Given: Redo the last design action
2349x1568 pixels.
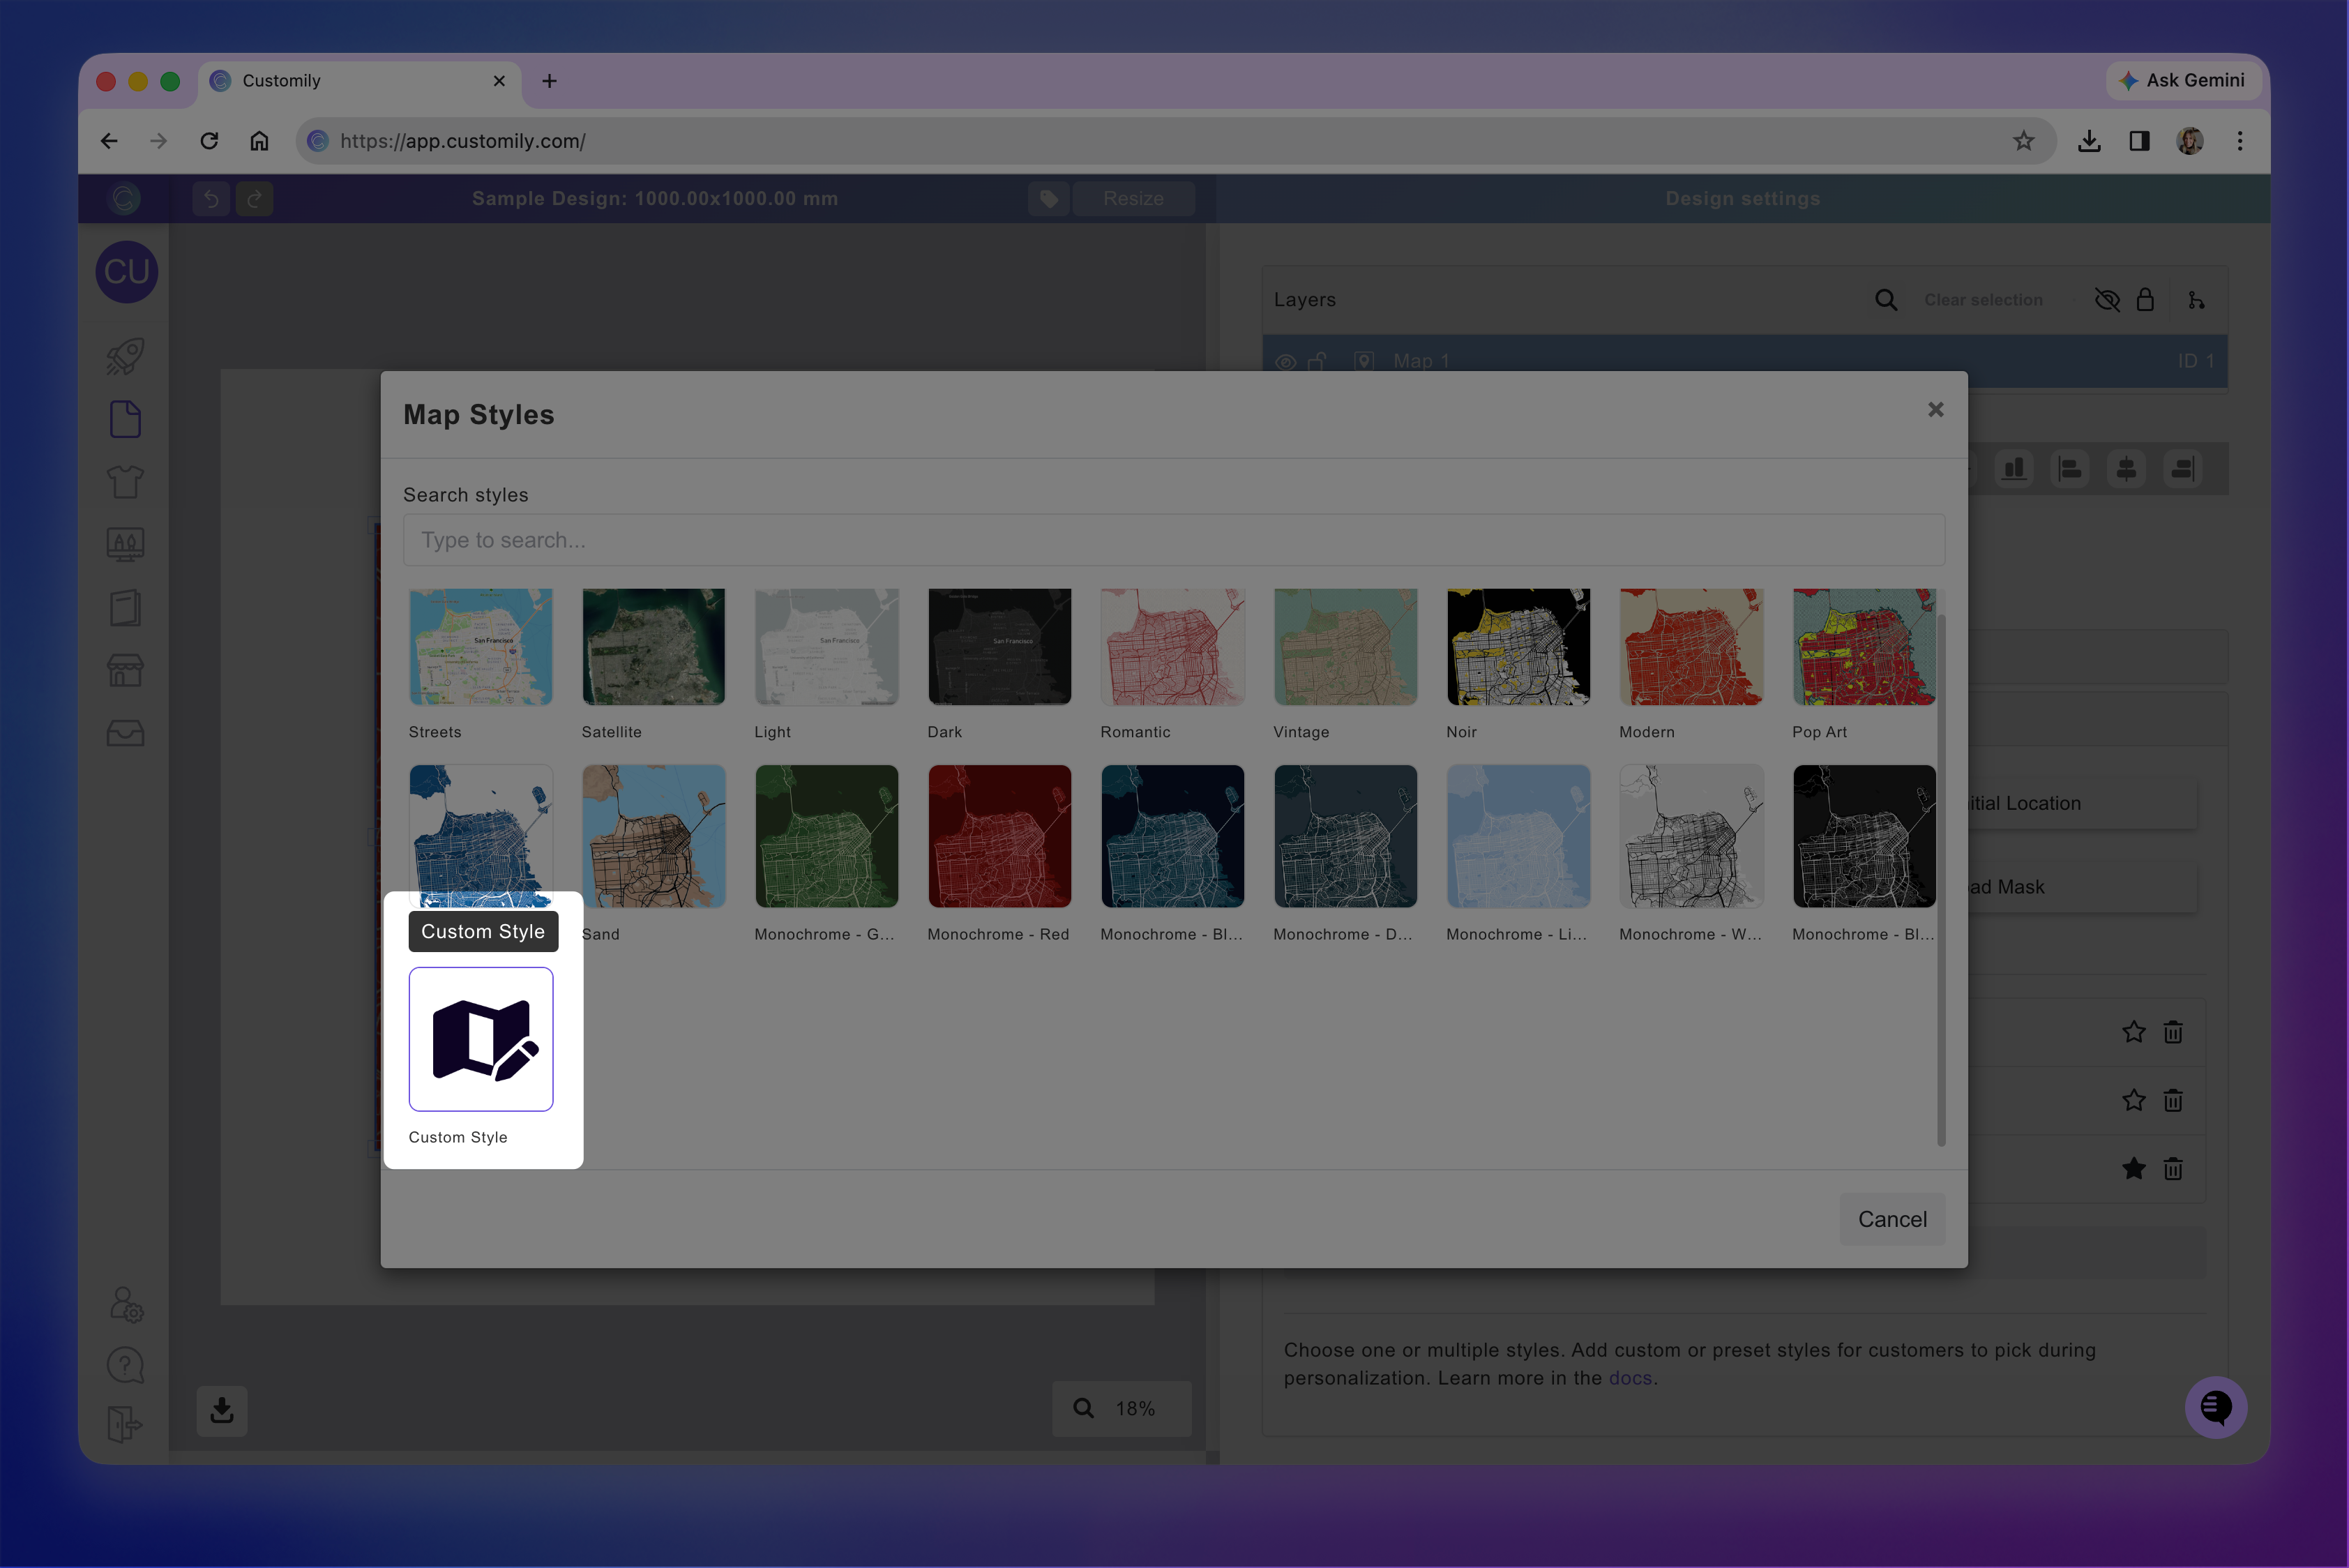Looking at the screenshot, I should point(255,199).
